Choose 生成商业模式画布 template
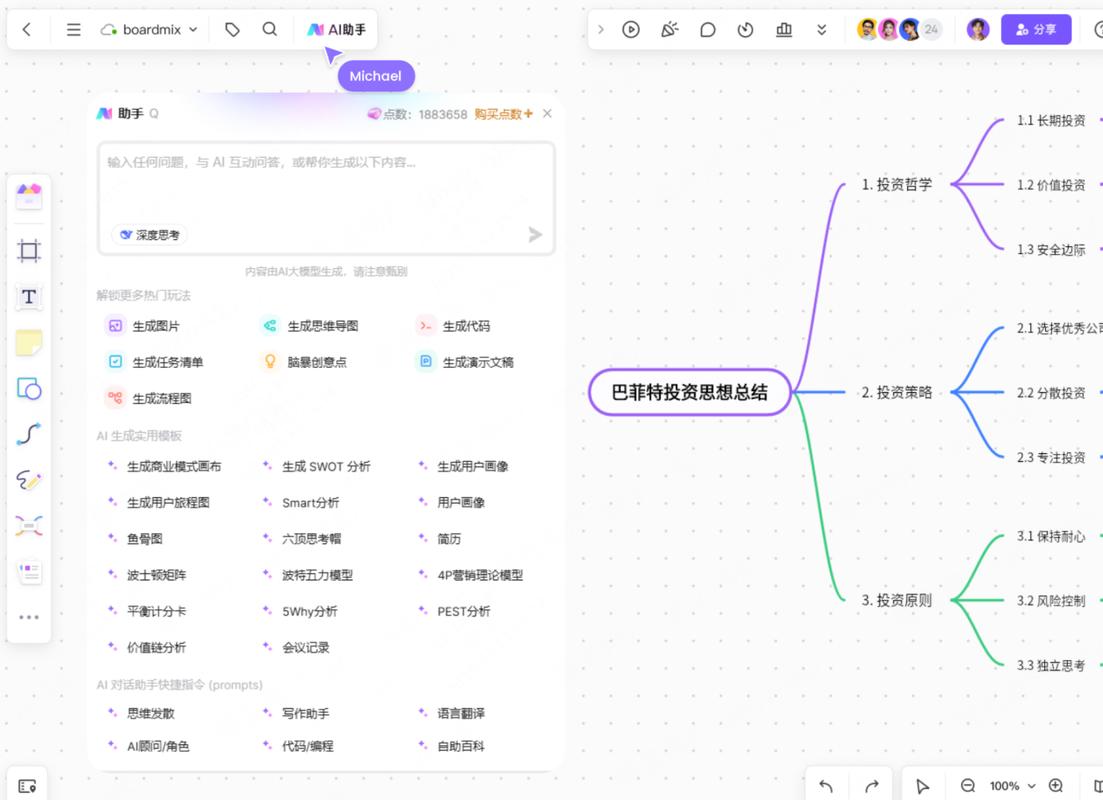 tap(165, 466)
